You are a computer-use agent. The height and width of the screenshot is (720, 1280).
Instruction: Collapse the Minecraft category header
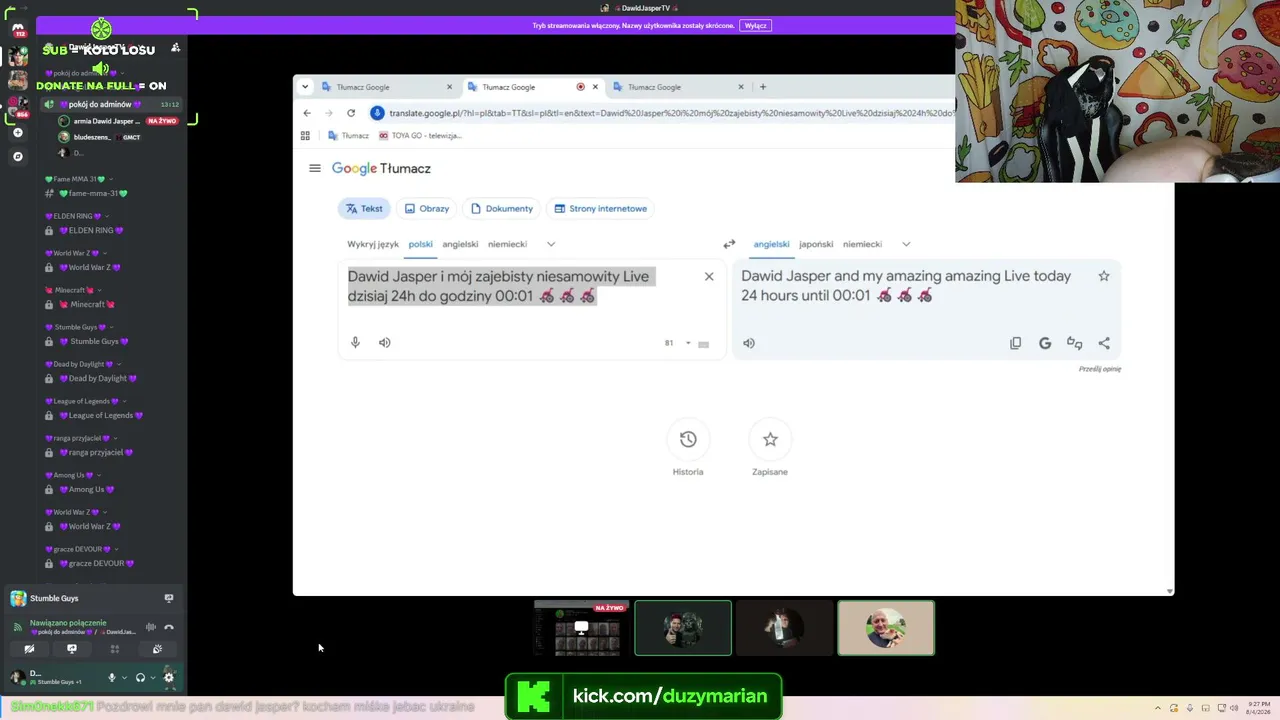point(73,290)
